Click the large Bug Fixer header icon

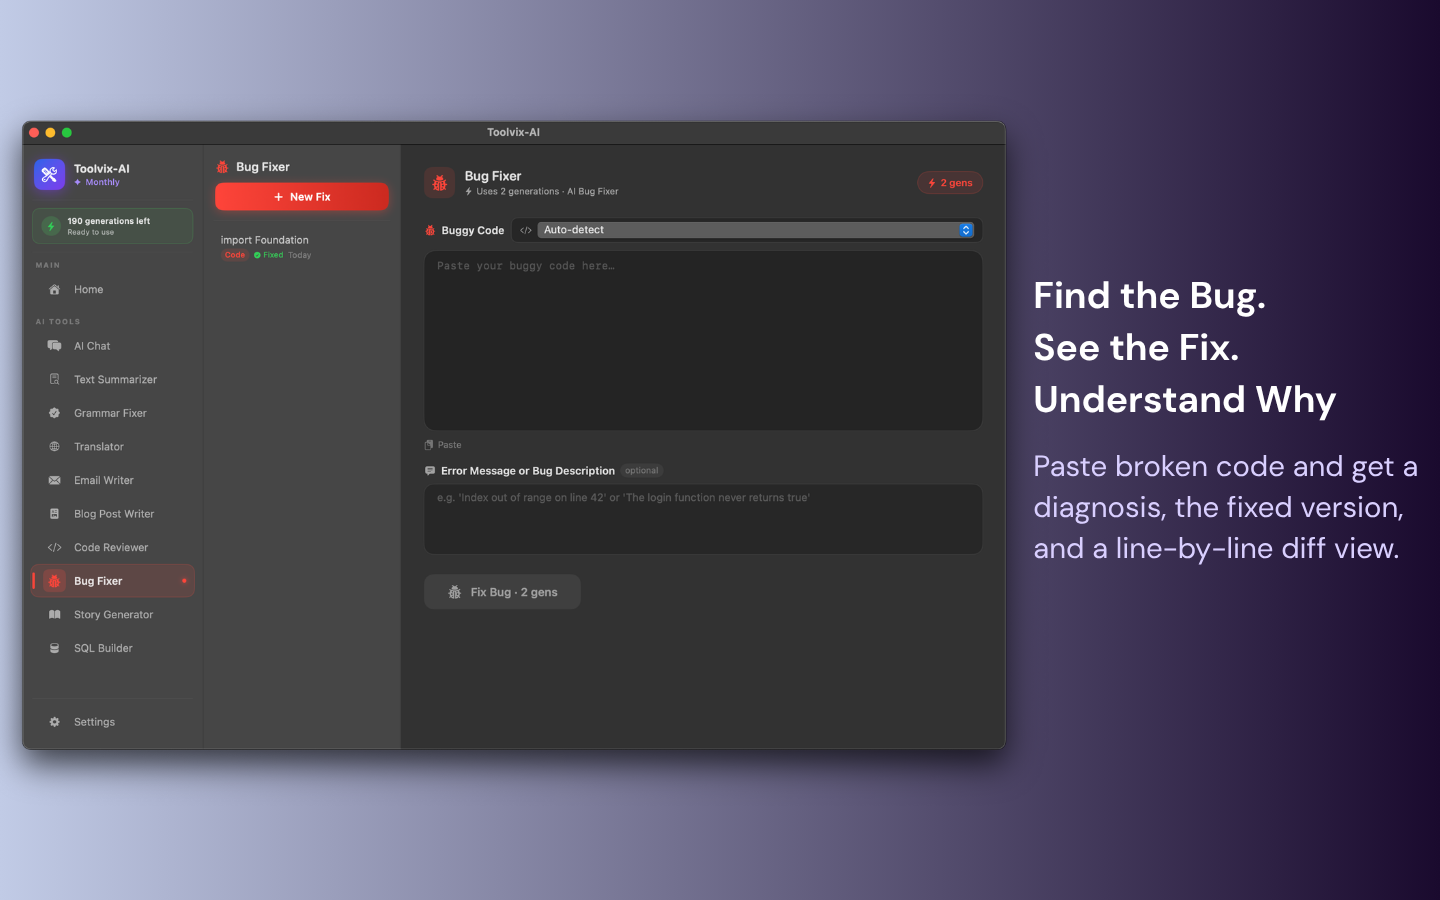(x=440, y=183)
